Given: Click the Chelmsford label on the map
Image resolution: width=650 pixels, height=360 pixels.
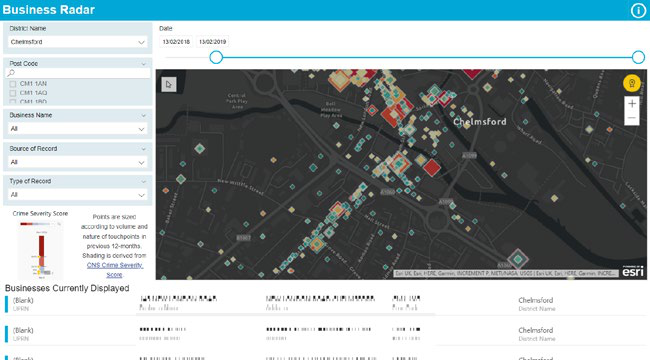Looking at the screenshot, I should [480, 122].
